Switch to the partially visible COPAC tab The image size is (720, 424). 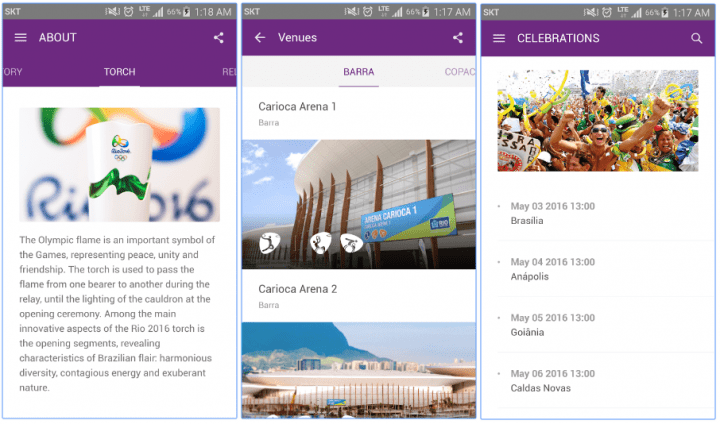click(x=460, y=72)
